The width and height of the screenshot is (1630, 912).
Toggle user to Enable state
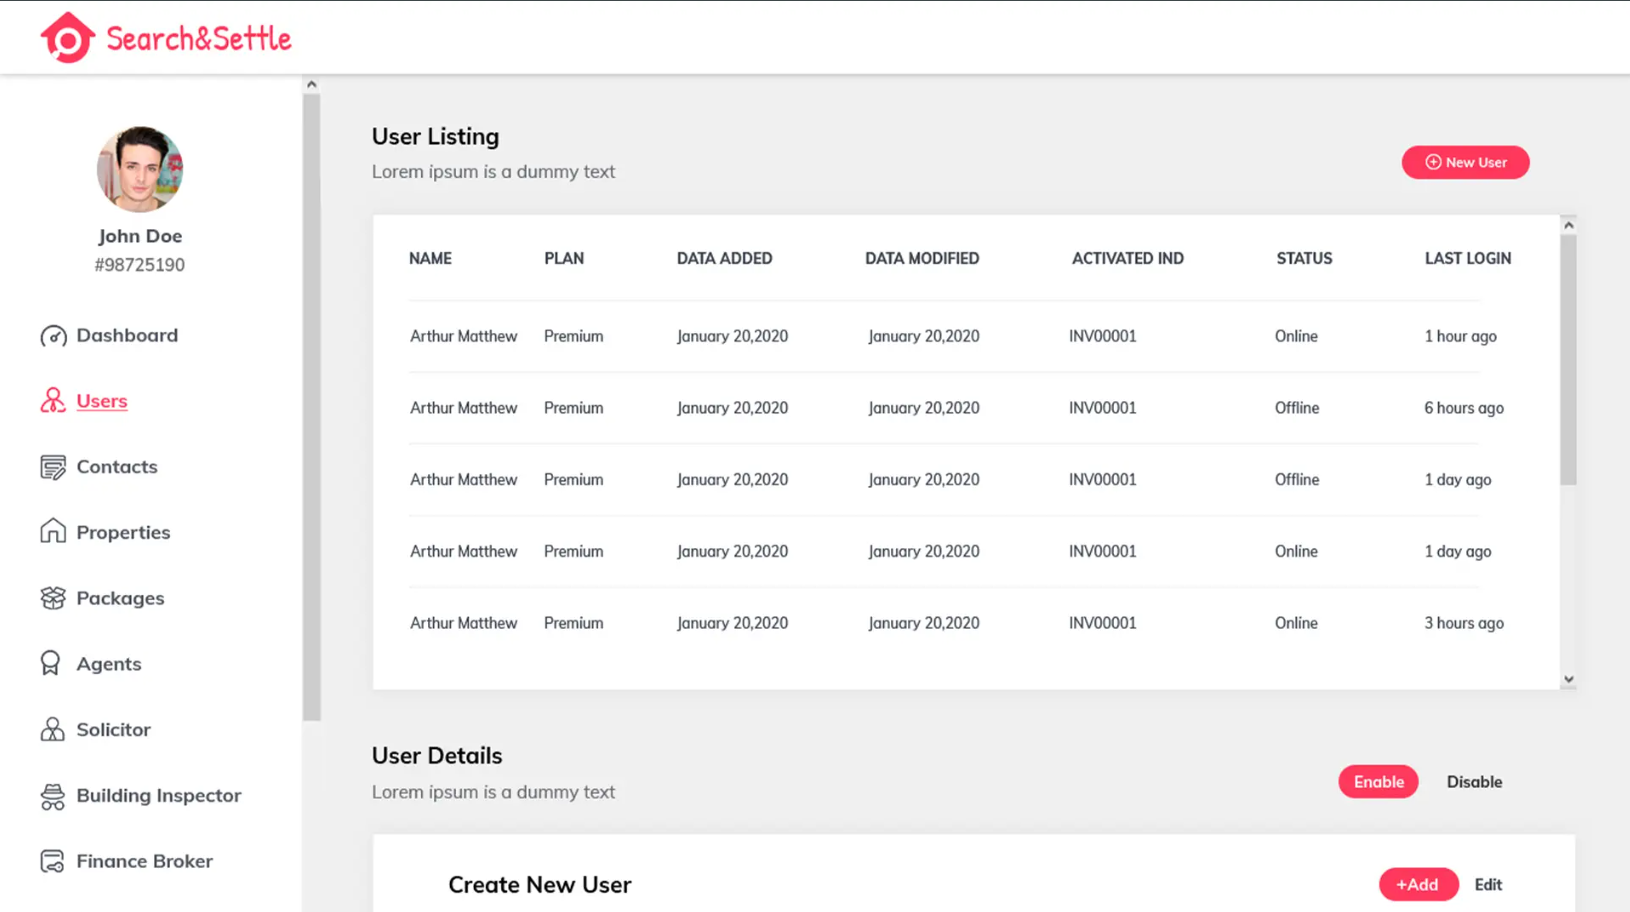(1377, 782)
